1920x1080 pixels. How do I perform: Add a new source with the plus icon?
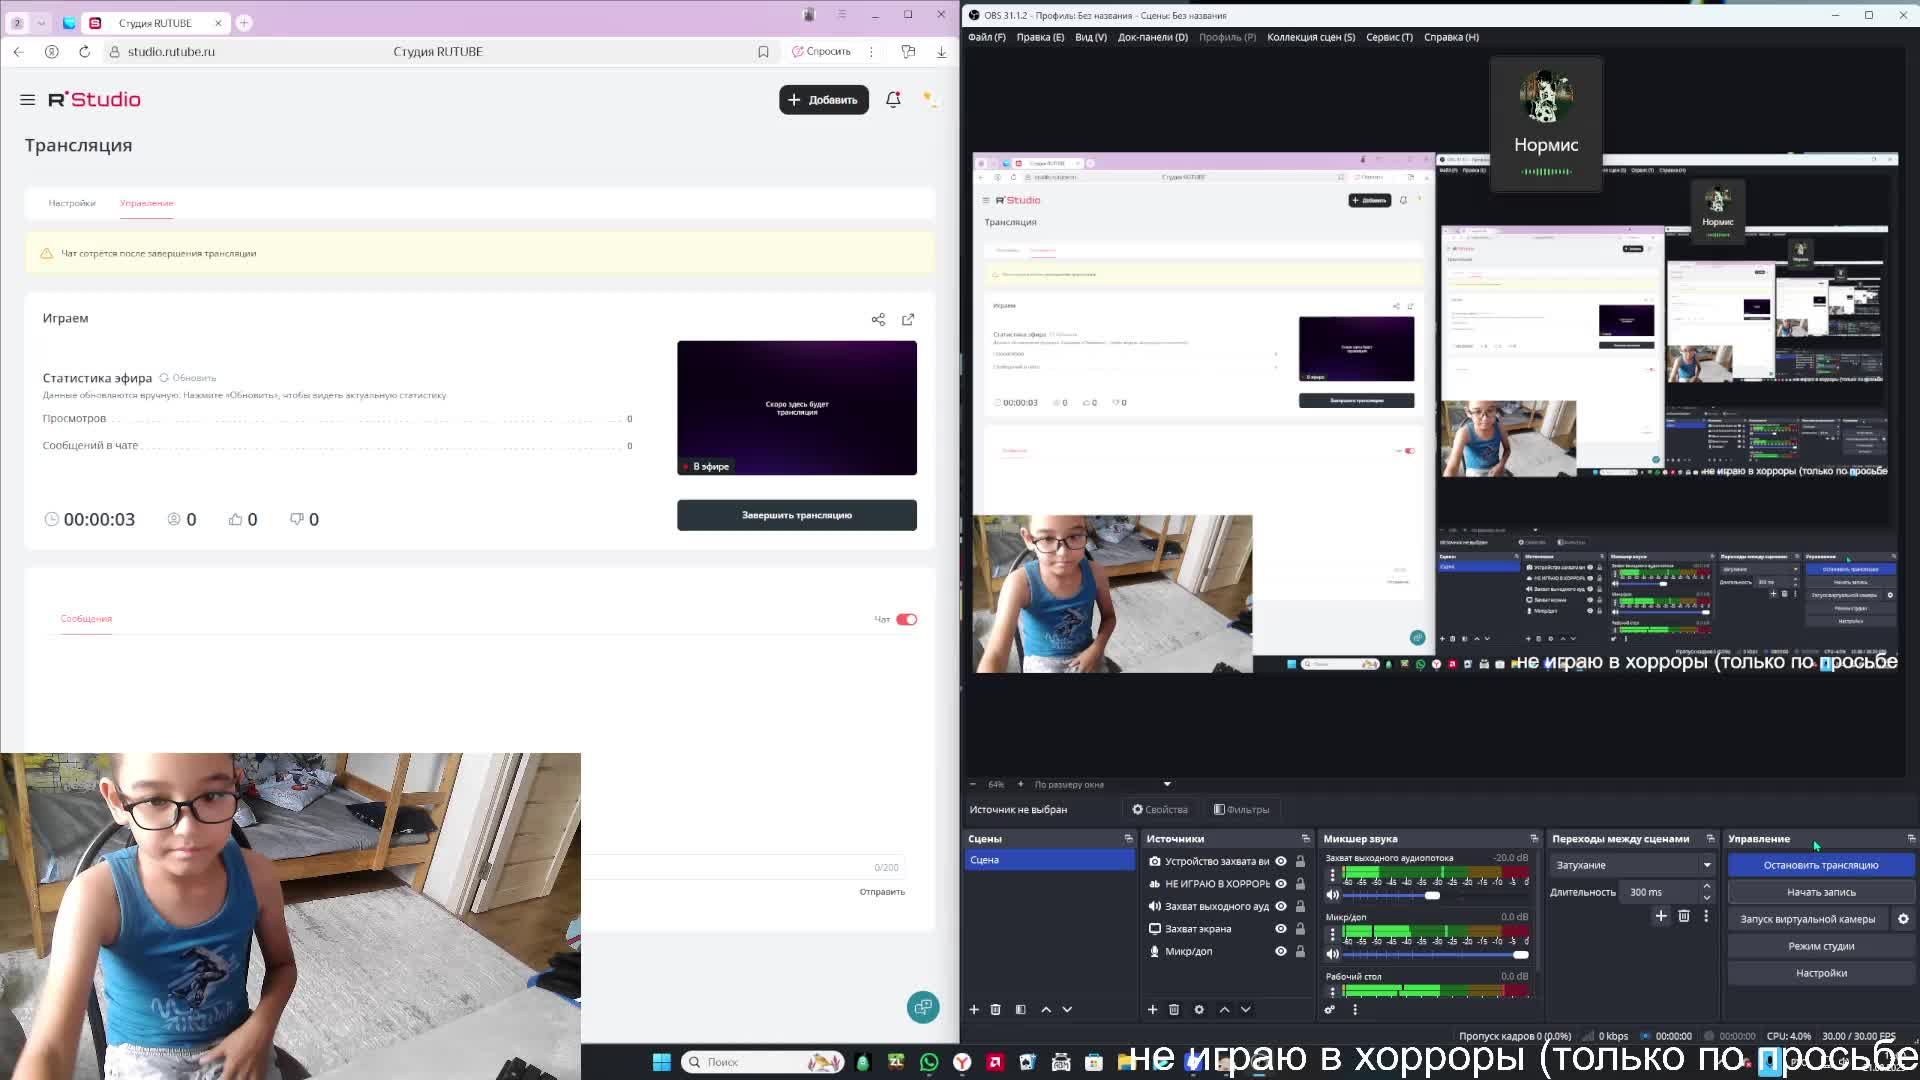click(1152, 1010)
